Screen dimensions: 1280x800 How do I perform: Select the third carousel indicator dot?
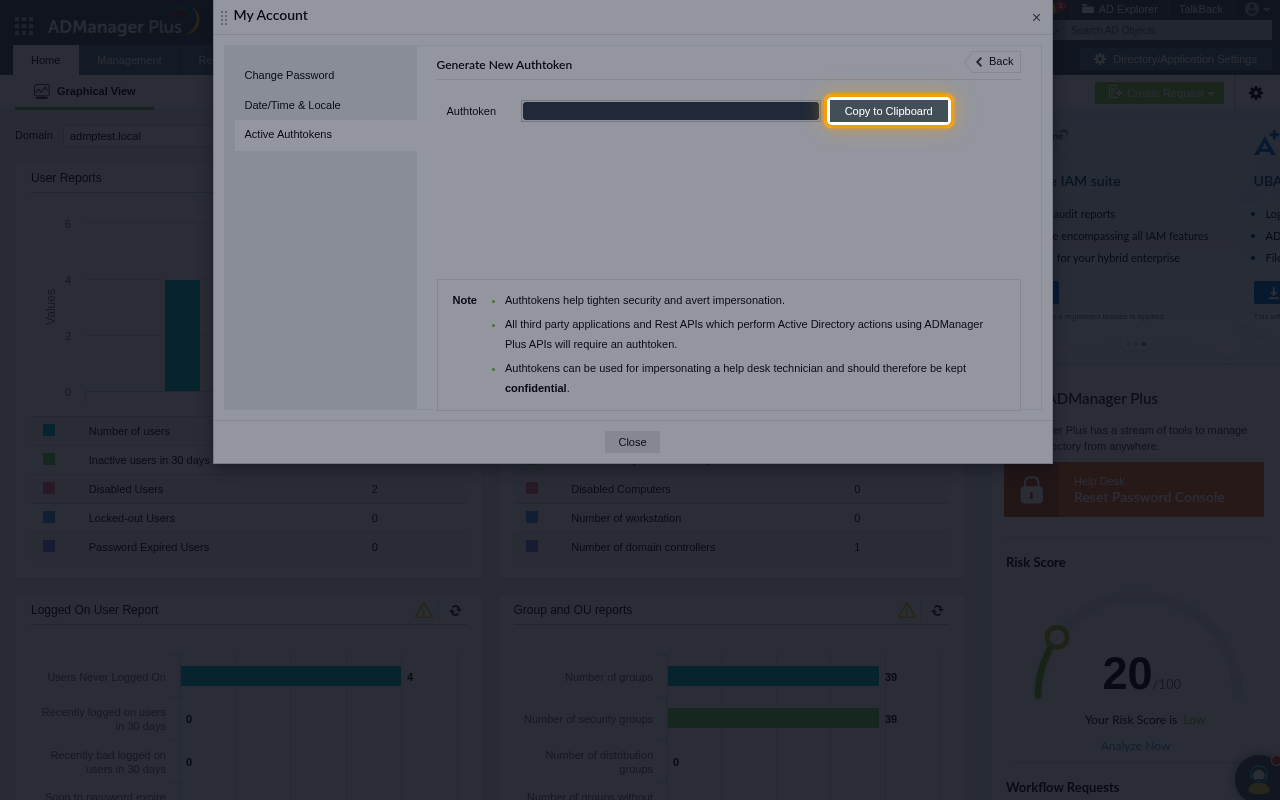1144,344
